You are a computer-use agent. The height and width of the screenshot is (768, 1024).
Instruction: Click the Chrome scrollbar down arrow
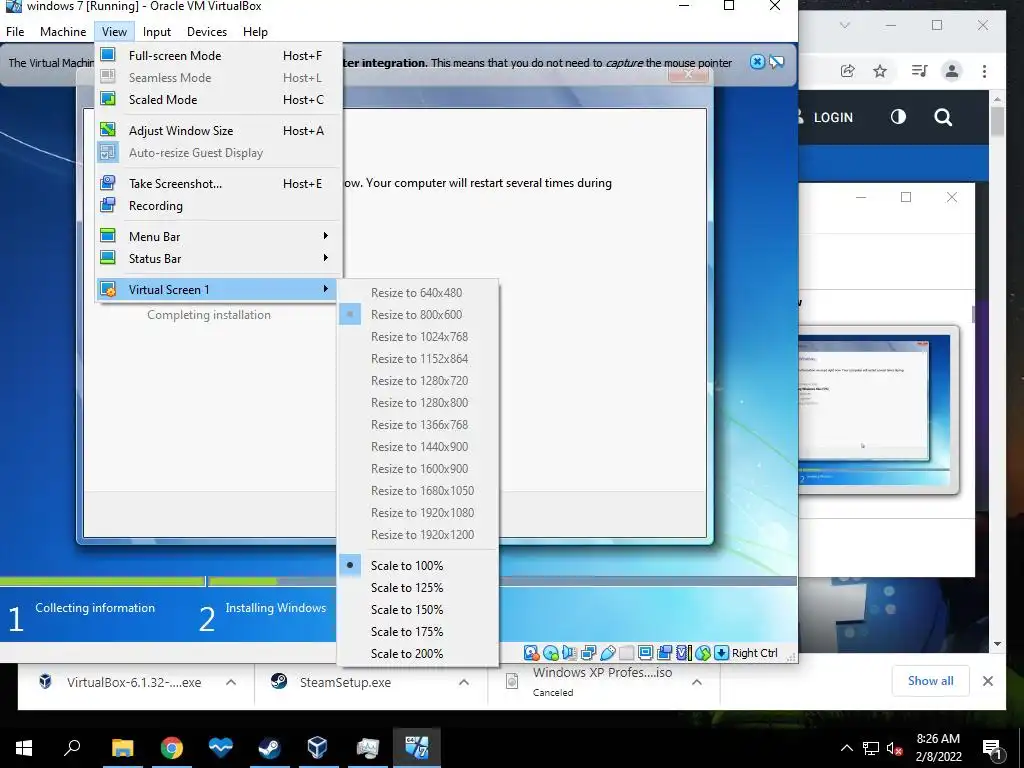[997, 644]
